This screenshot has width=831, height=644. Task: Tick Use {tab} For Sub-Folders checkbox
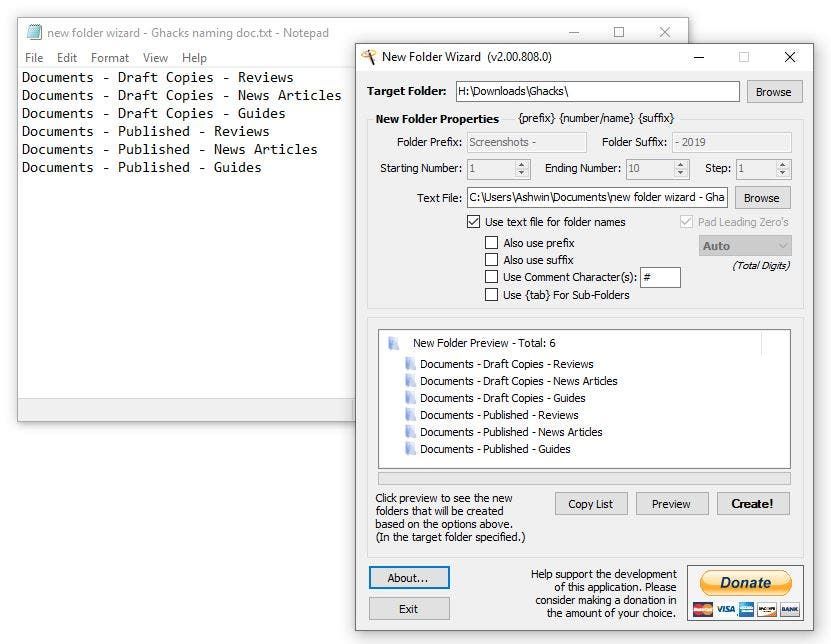(x=491, y=295)
